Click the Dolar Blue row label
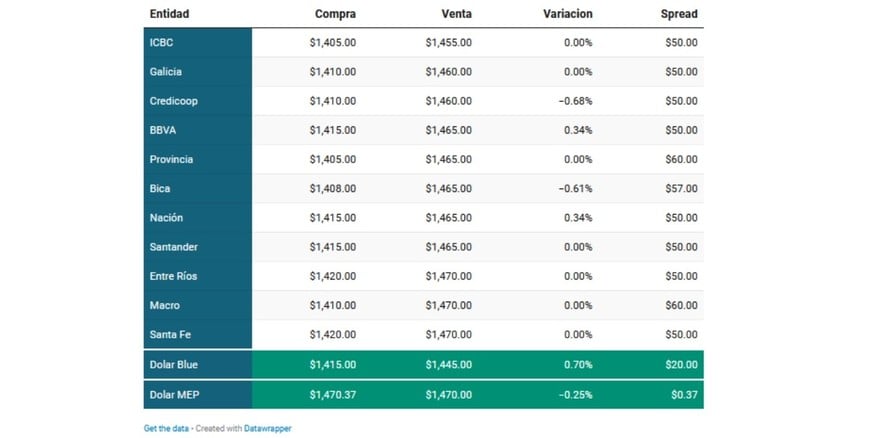Viewport: 870px width, 438px height. (174, 365)
